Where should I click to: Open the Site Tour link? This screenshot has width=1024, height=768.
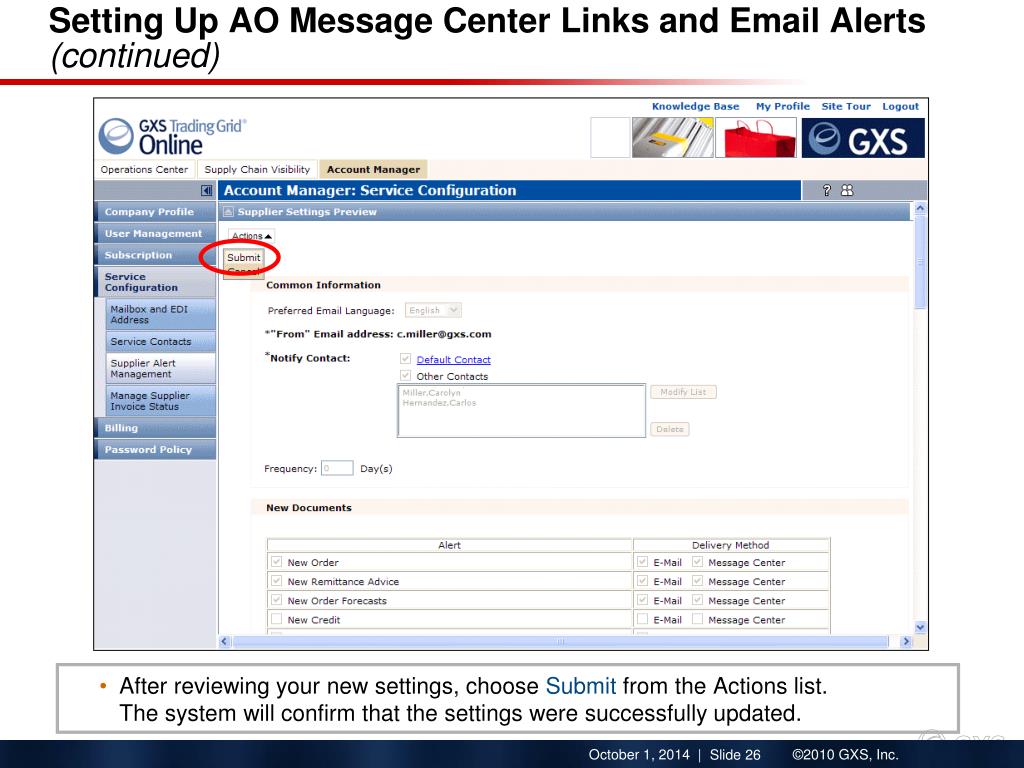pyautogui.click(x=846, y=106)
